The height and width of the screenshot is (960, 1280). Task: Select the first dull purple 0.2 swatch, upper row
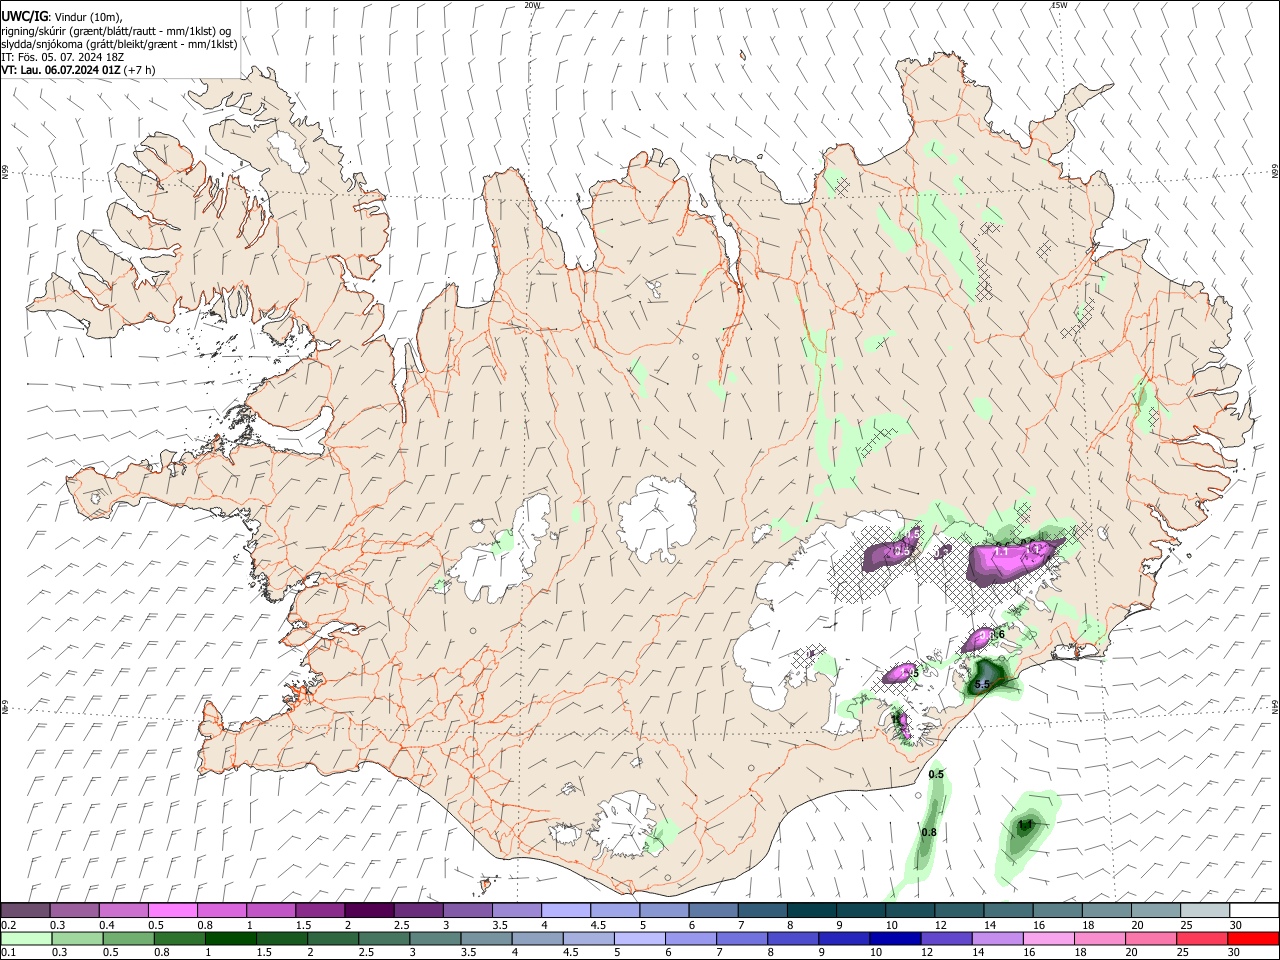coord(26,911)
